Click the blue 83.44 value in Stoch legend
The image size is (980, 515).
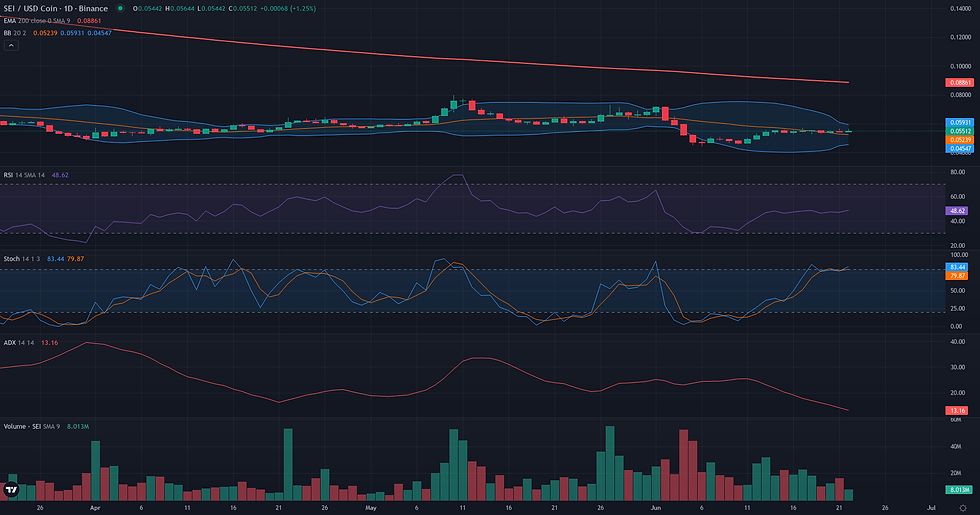(56, 259)
